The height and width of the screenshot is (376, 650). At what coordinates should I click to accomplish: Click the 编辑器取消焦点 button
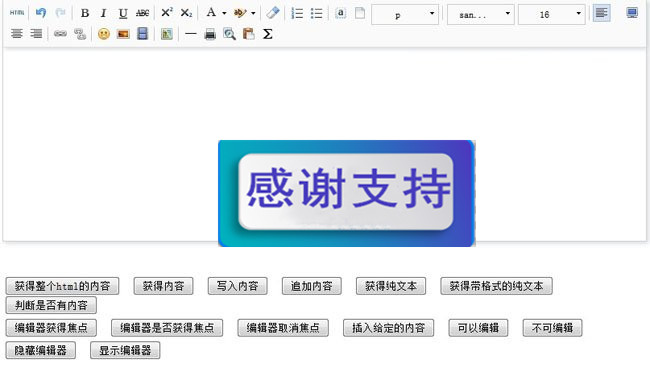[283, 328]
